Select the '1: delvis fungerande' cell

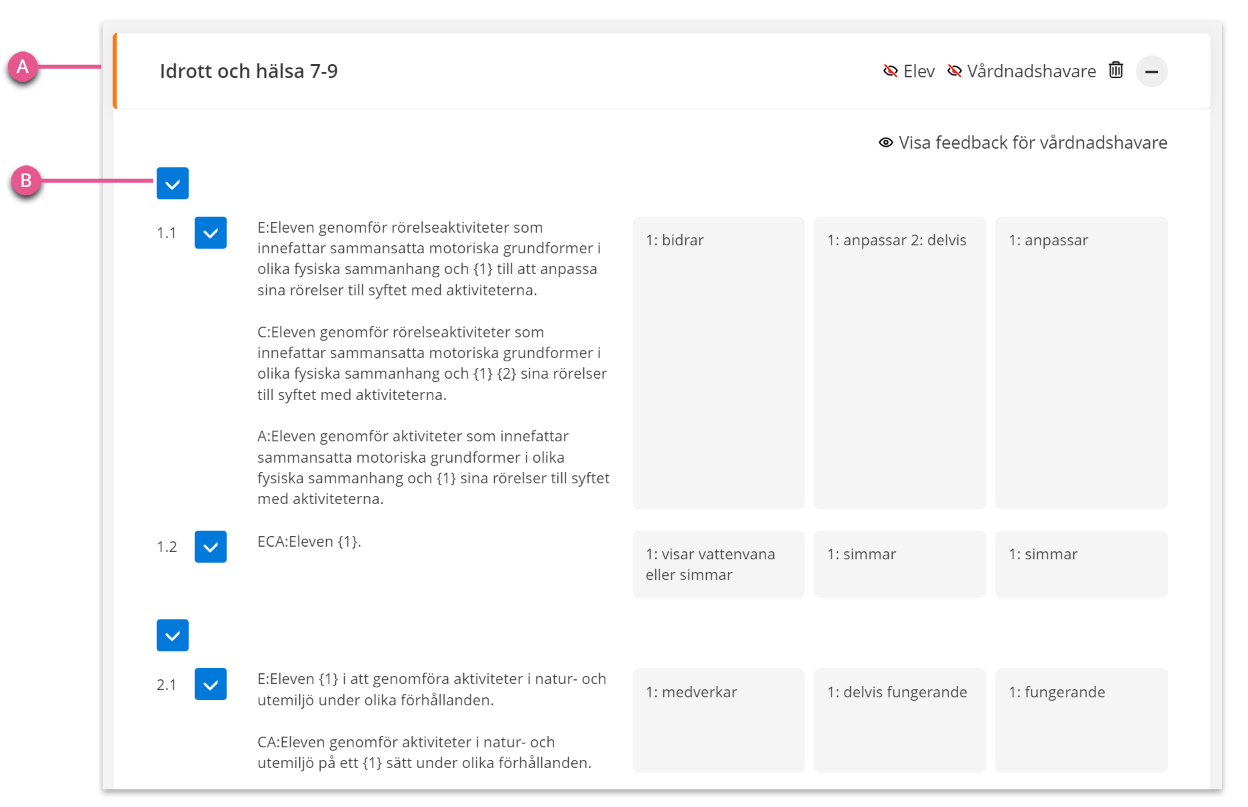[899, 720]
